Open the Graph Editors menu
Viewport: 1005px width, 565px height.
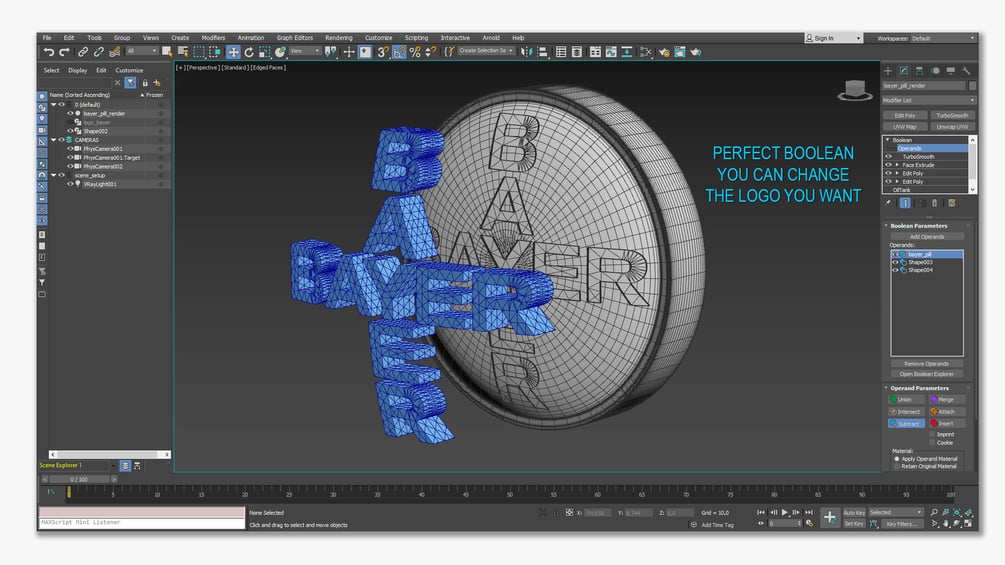coord(295,38)
